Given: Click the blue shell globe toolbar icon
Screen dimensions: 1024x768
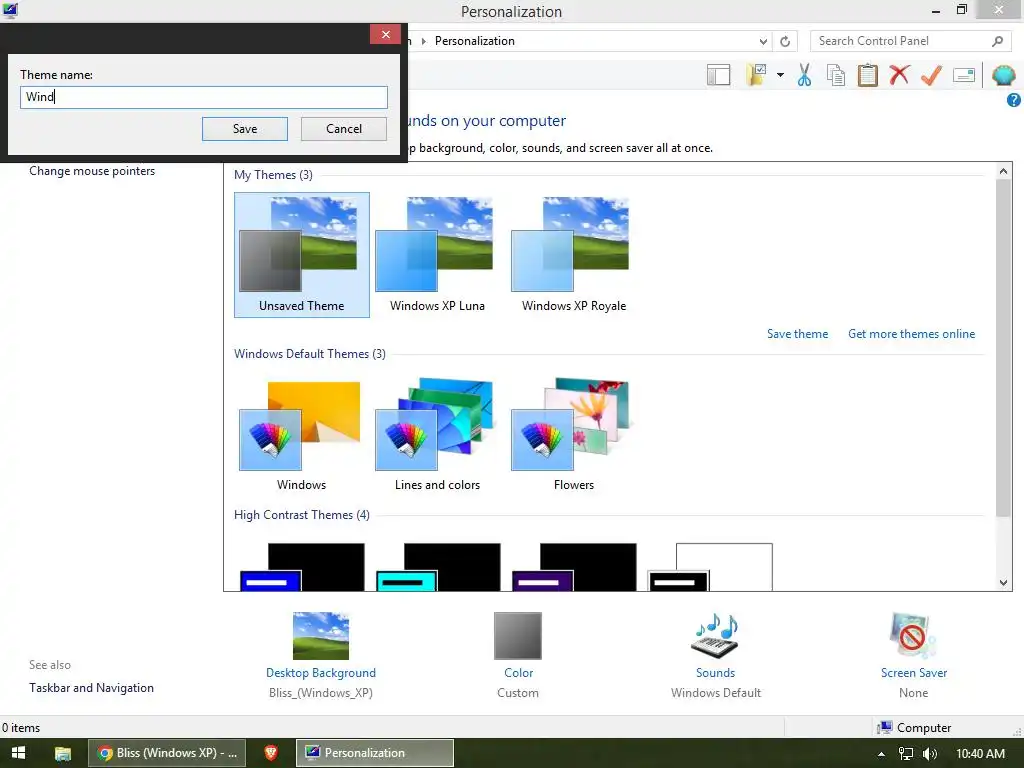Looking at the screenshot, I should (1004, 74).
